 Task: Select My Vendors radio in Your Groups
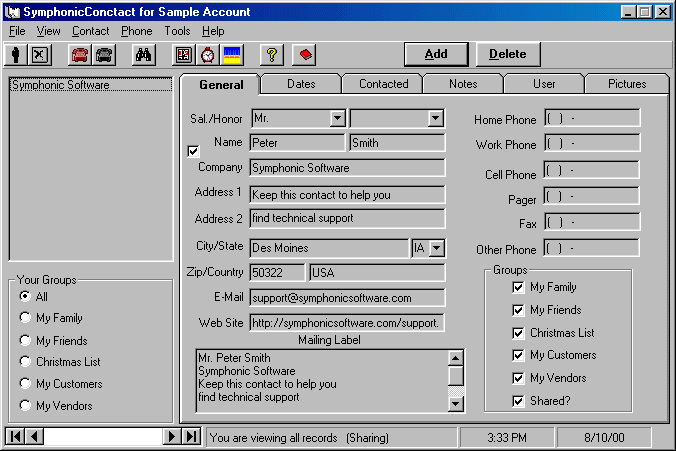[25, 405]
